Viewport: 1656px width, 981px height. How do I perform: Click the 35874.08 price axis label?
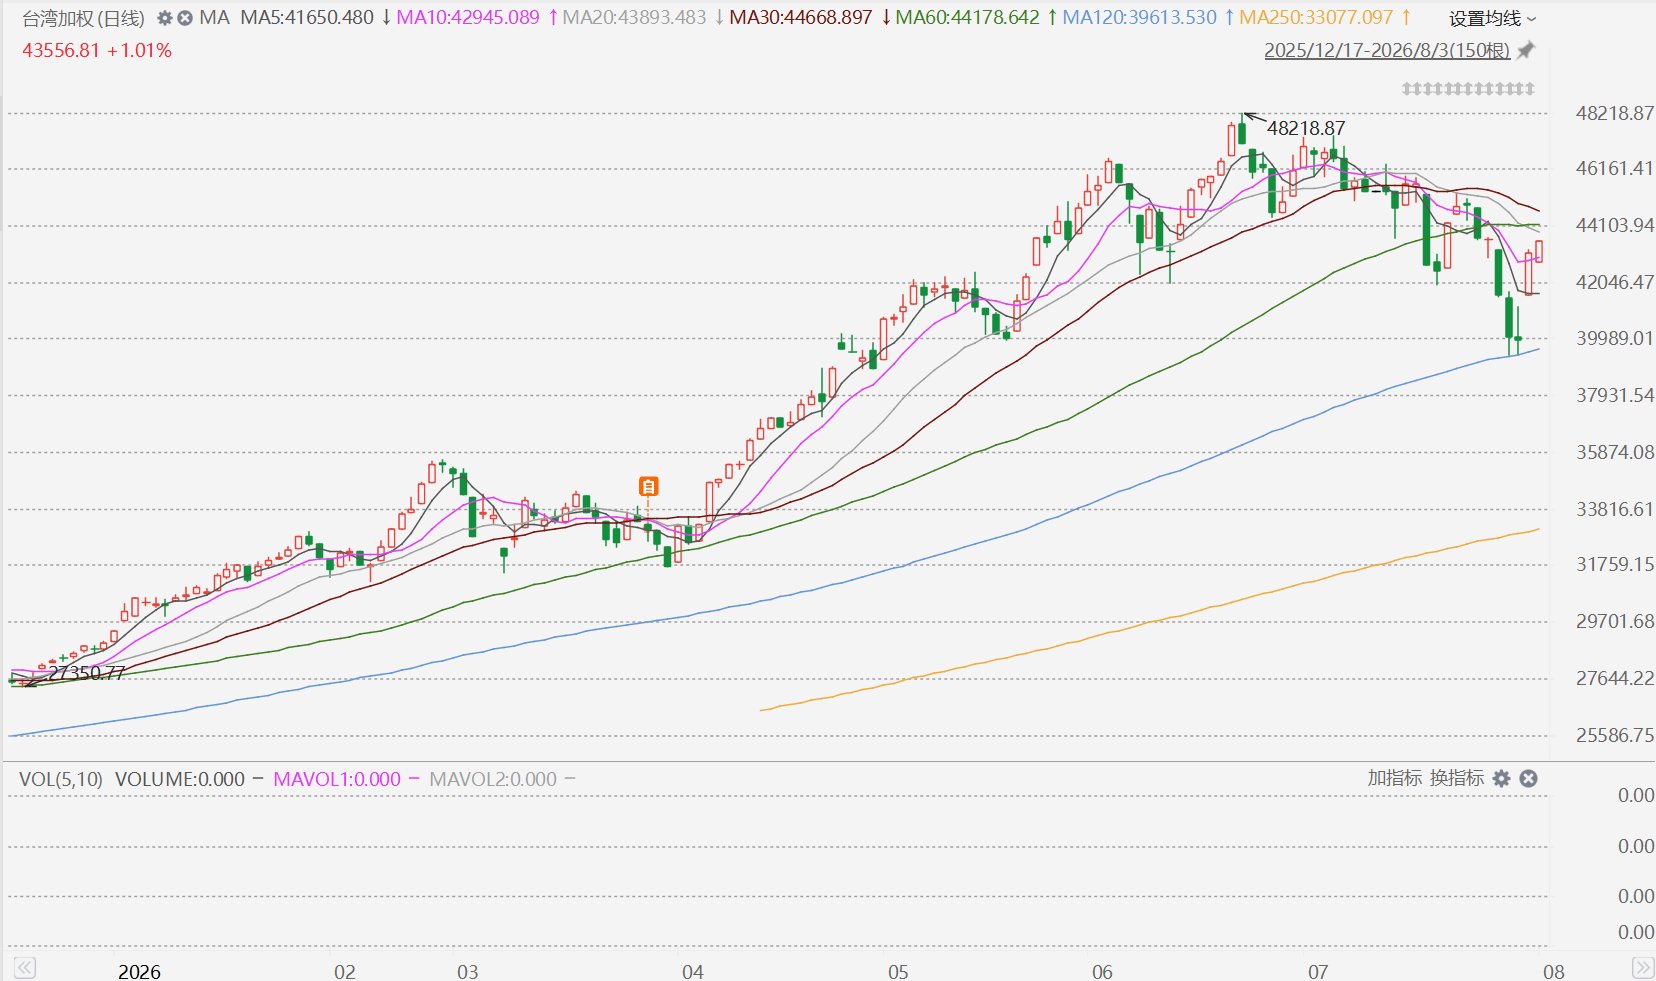tap(1615, 452)
